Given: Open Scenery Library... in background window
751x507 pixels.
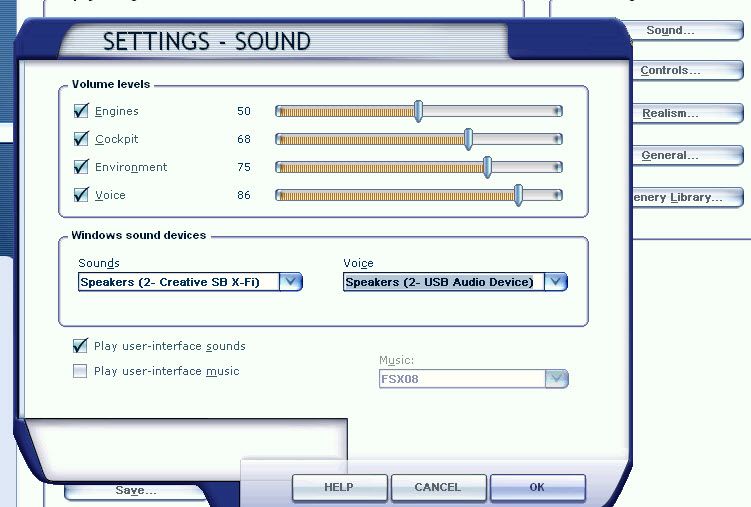Looking at the screenshot, I should [688, 197].
